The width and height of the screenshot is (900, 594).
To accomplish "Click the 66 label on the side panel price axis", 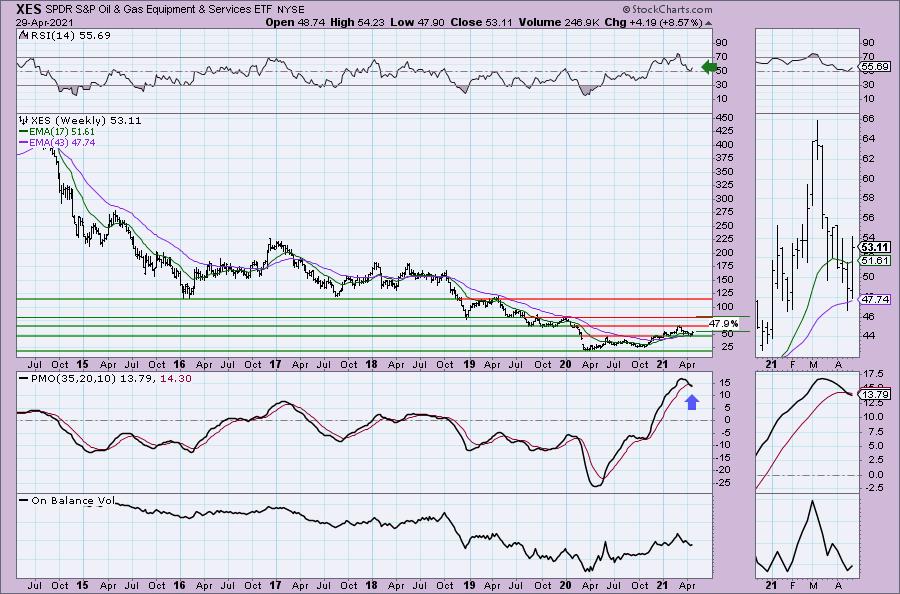I will [868, 118].
